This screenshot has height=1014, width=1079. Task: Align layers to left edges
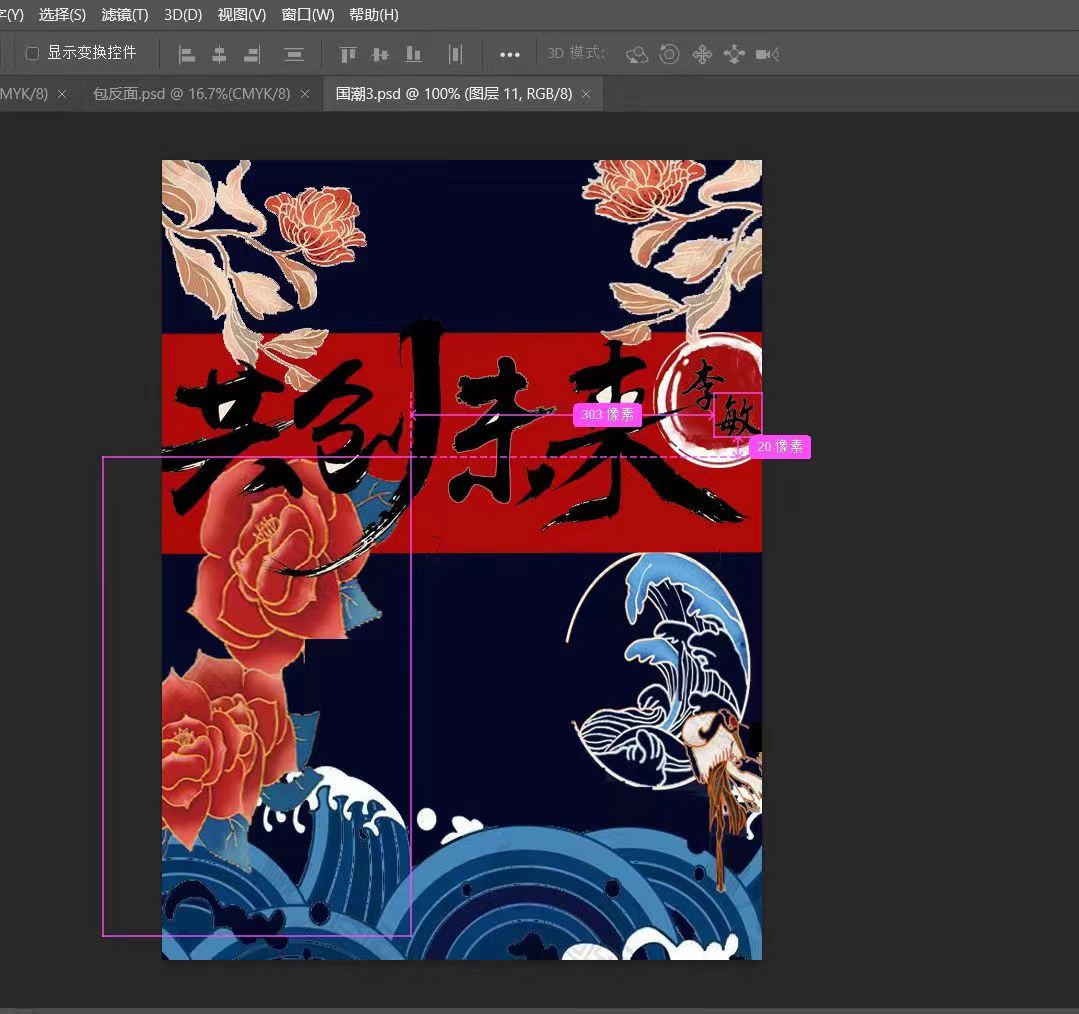tap(186, 54)
